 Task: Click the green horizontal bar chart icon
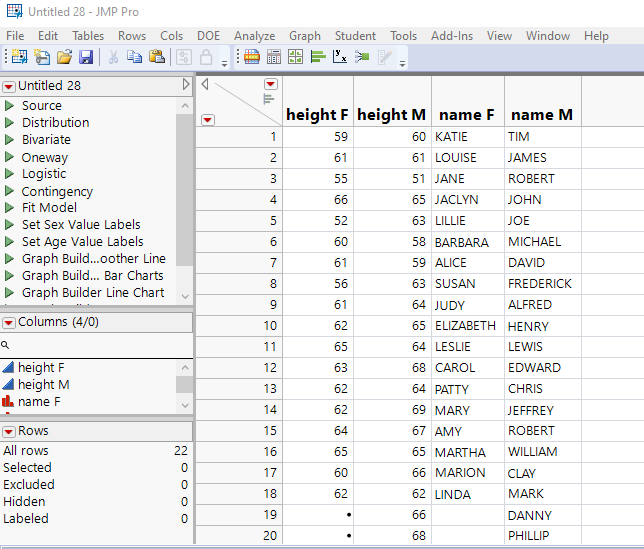tap(318, 57)
